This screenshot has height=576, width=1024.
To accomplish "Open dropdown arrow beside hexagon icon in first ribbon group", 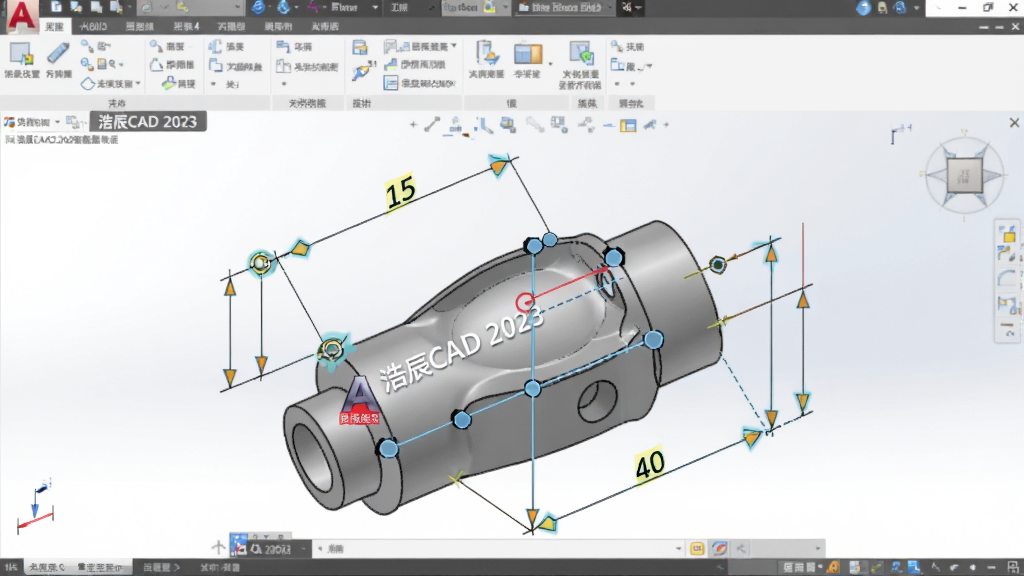I will tap(138, 83).
